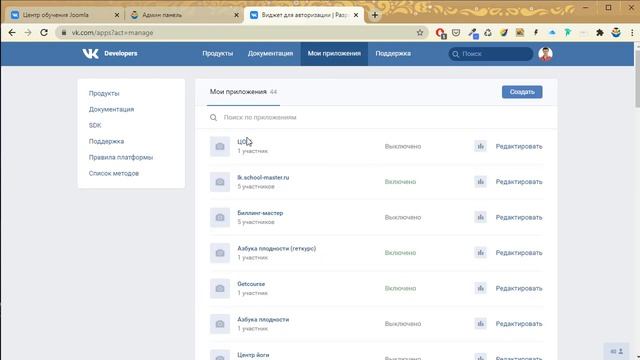
Task: Click Биллинг-мастер app camera thumbnail
Action: 220,218
